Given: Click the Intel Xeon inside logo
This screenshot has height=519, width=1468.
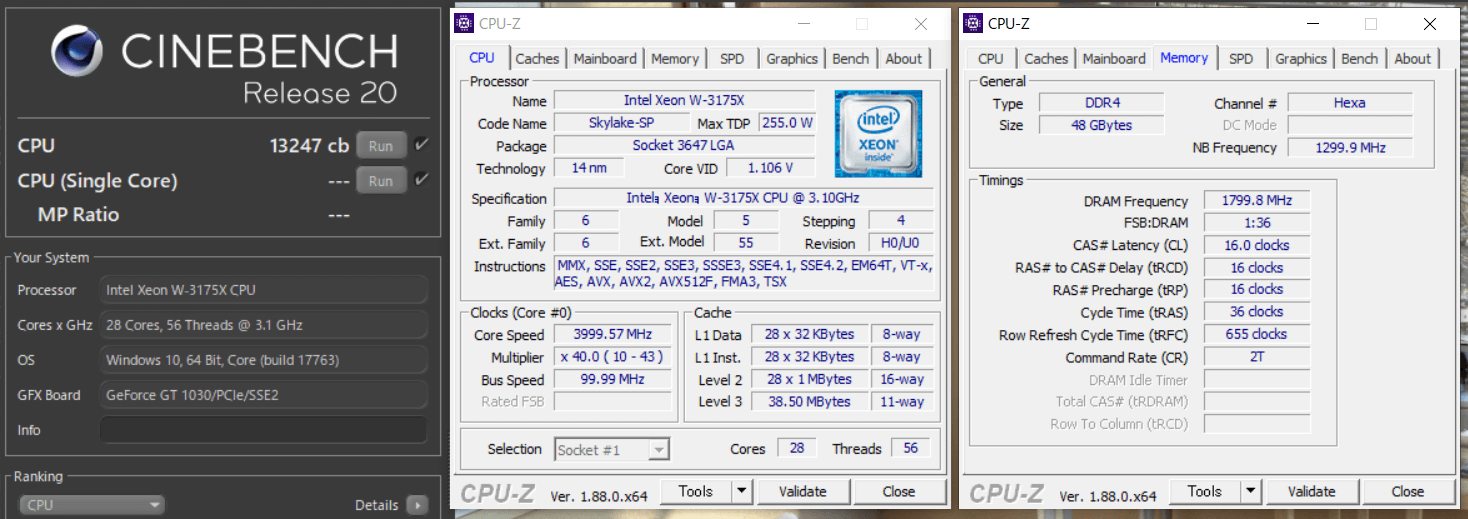Looking at the screenshot, I should coord(878,134).
